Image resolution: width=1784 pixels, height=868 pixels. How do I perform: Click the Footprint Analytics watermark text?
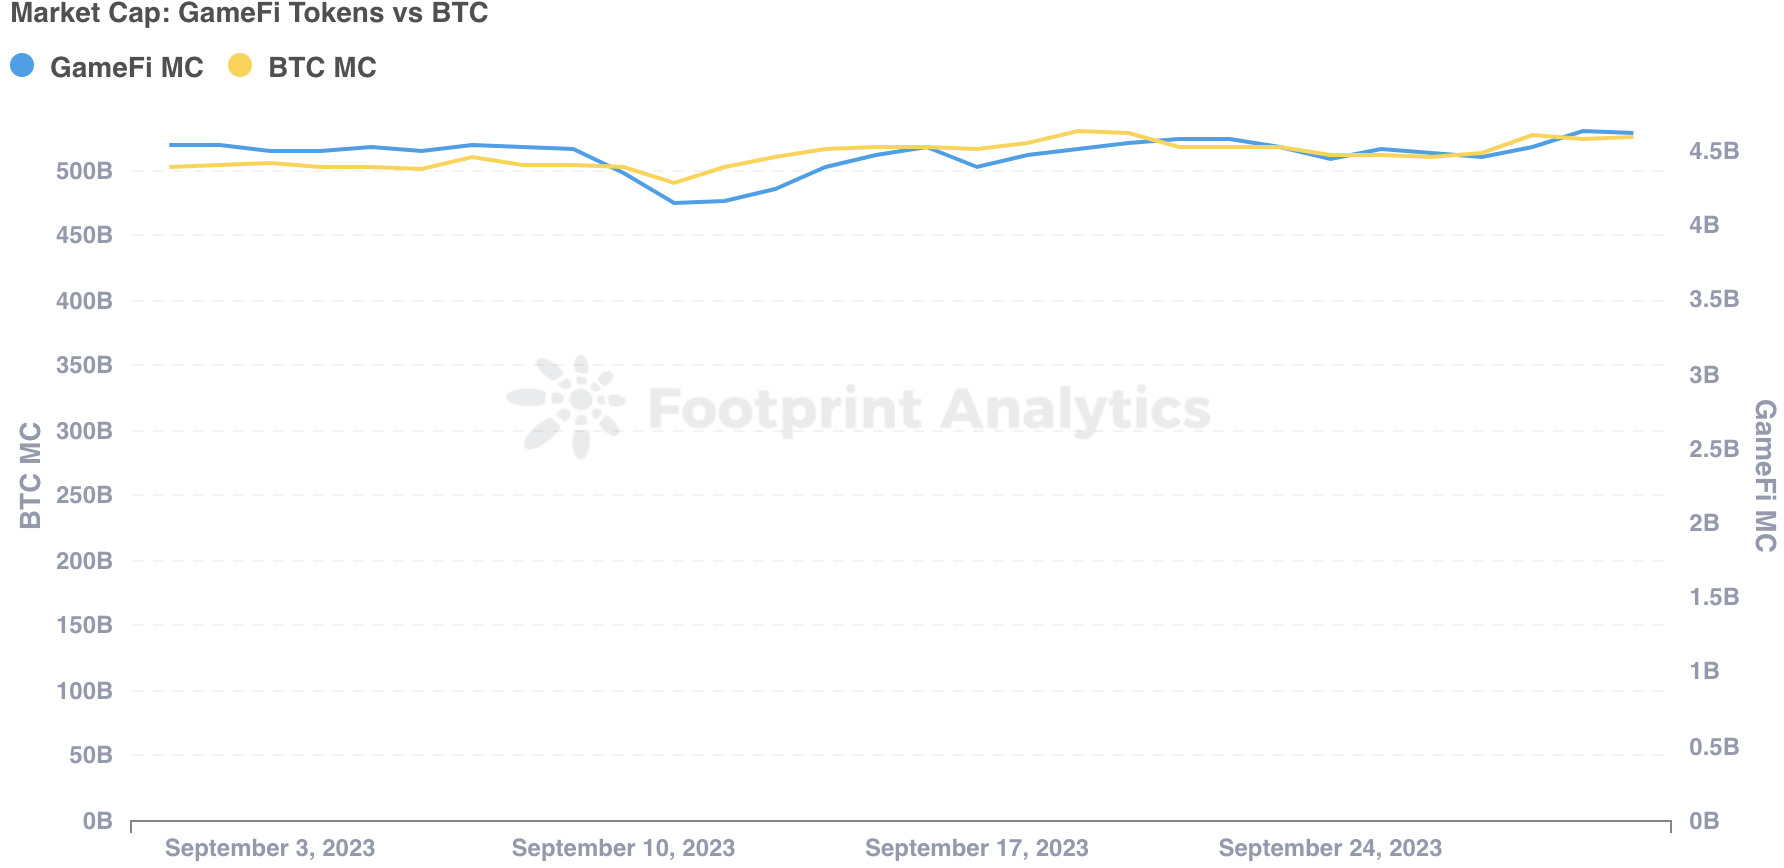929,409
